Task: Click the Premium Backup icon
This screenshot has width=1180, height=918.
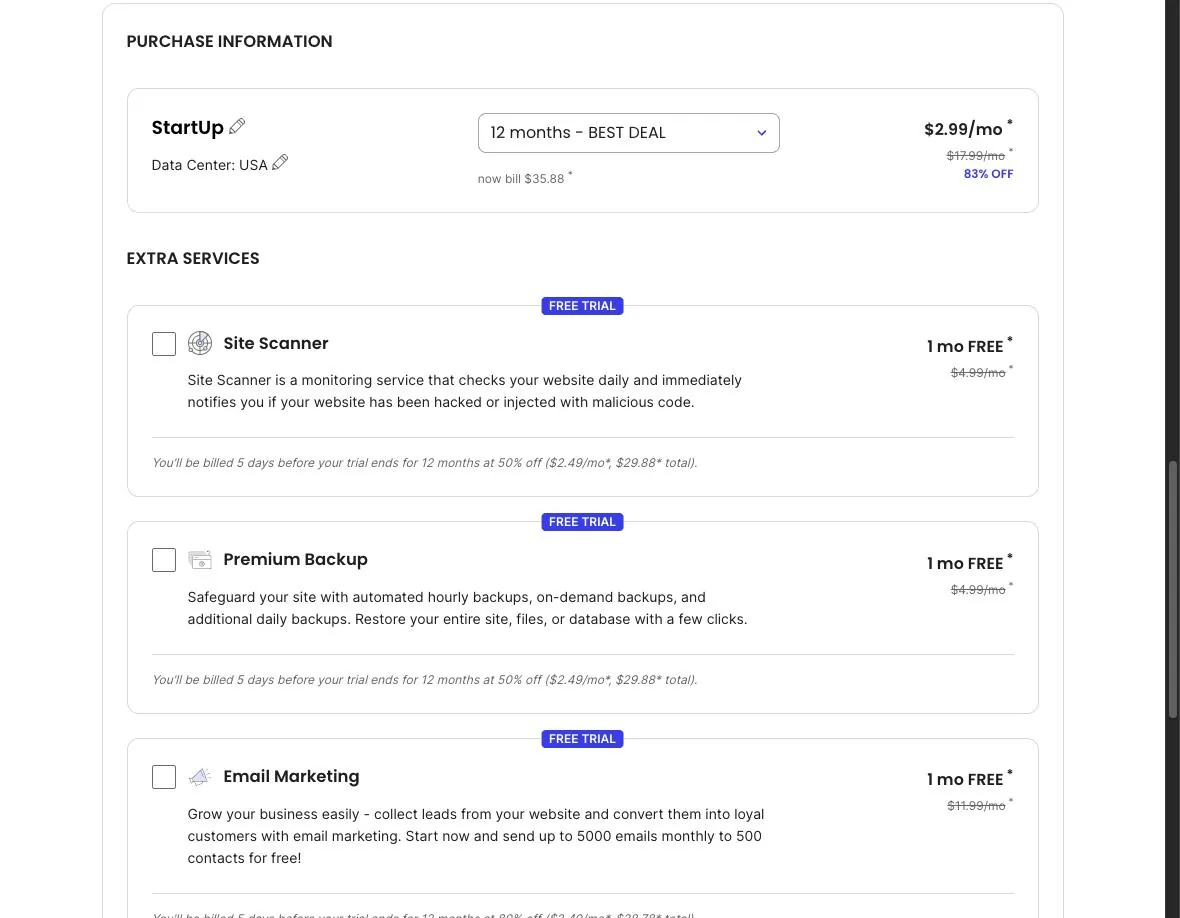Action: (x=199, y=560)
